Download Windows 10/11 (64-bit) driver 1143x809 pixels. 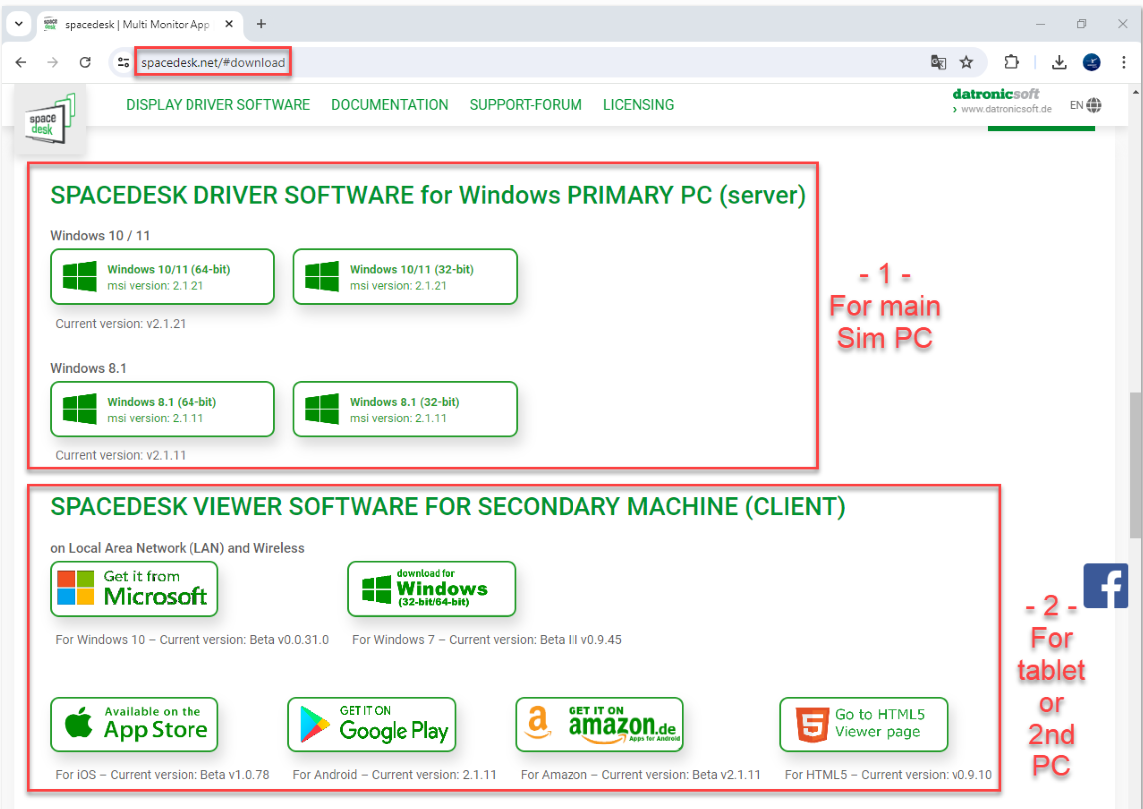(163, 277)
